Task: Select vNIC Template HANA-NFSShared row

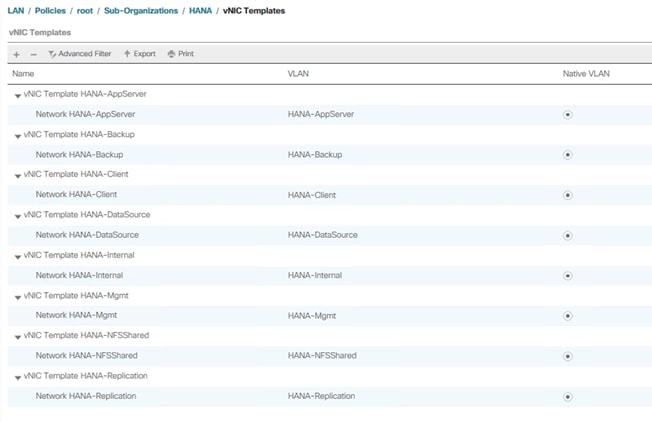Action: (x=330, y=336)
